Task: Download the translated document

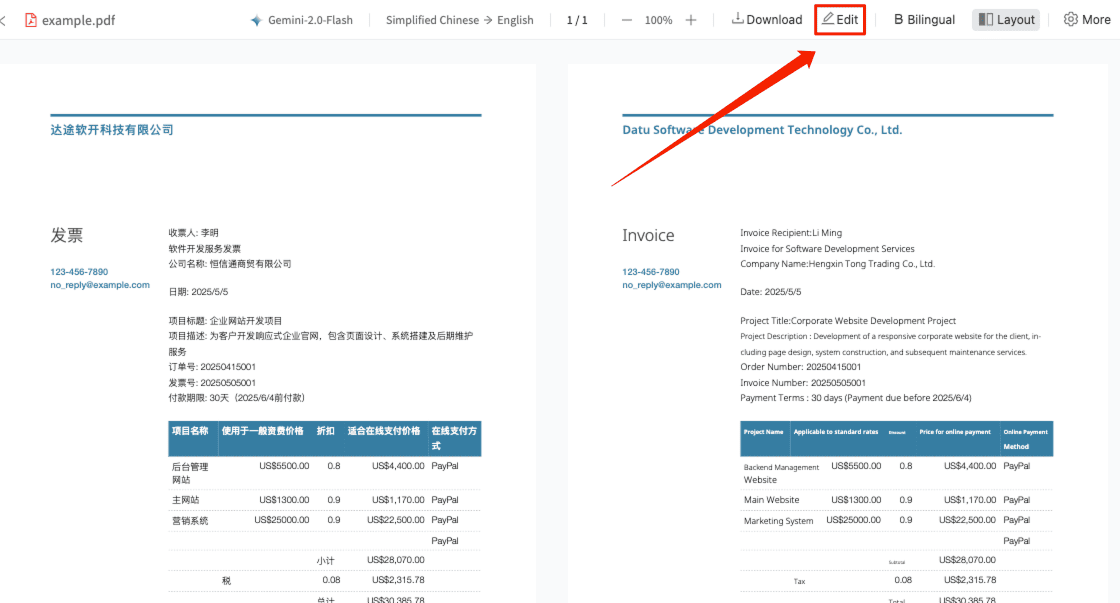Action: pos(767,19)
